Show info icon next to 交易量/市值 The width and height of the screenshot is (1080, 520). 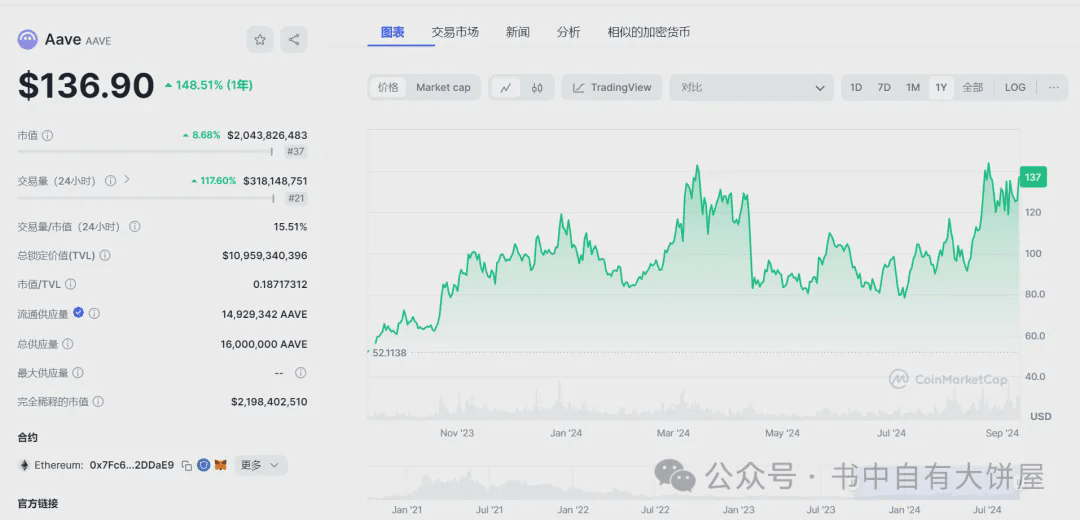pos(135,227)
